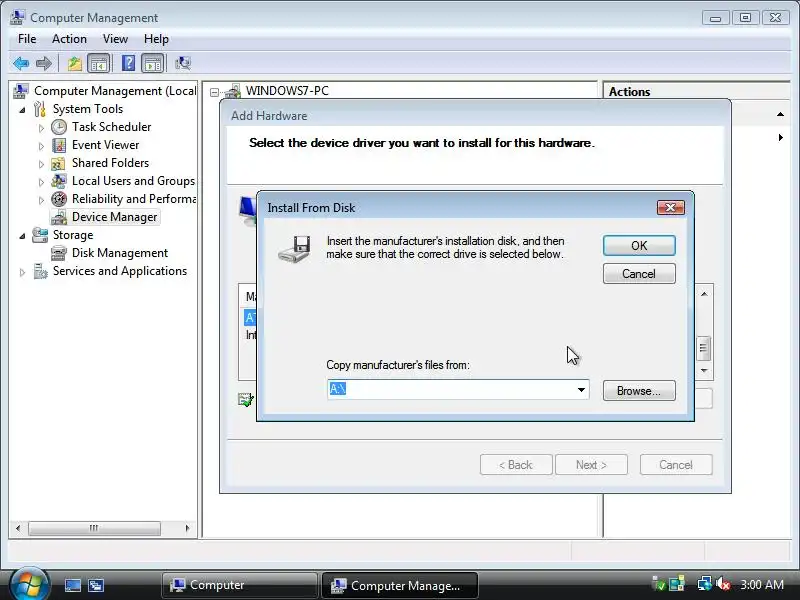Click the network tray icon
The image size is (800, 600).
pos(705,584)
